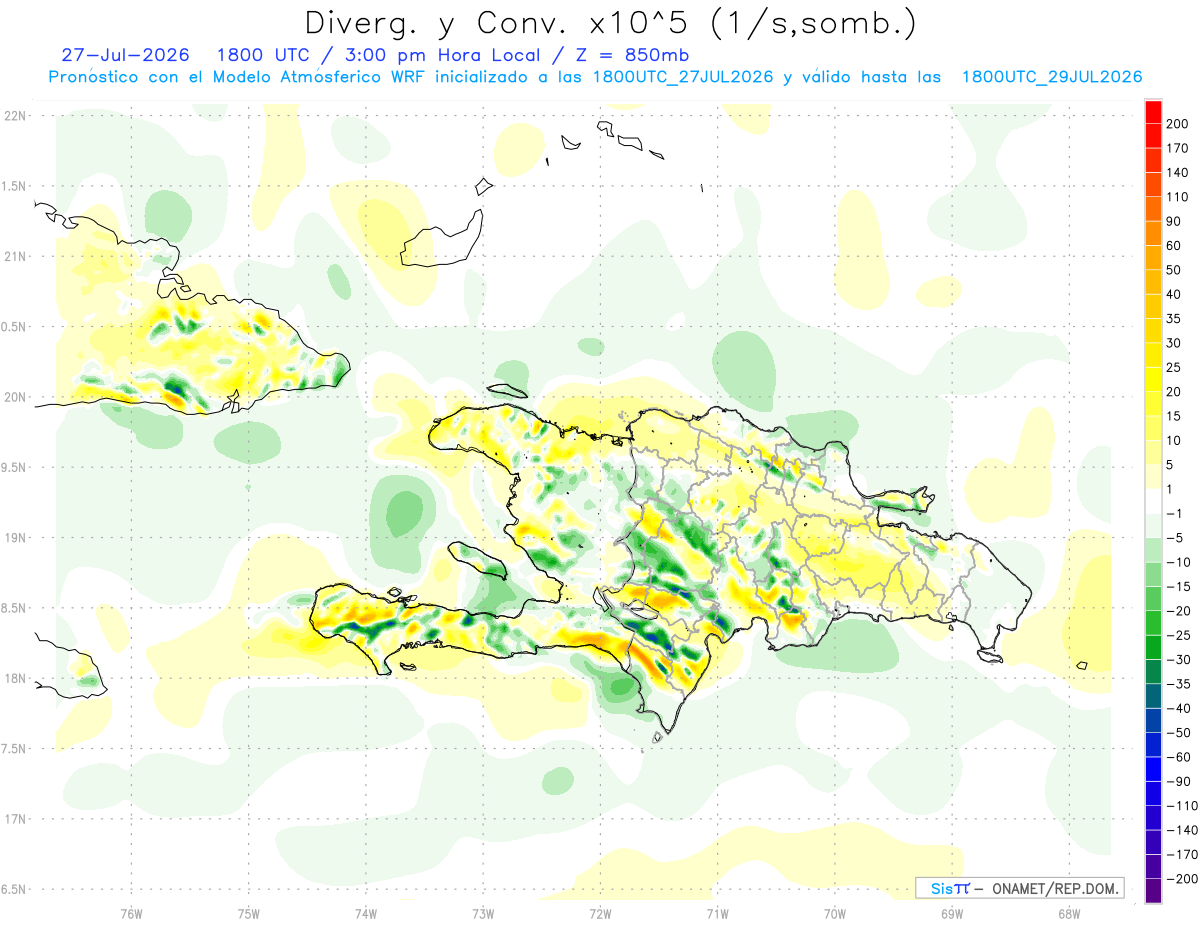1200x927 pixels.
Task: Click the '22N' latitude label
Action: (x=14, y=115)
